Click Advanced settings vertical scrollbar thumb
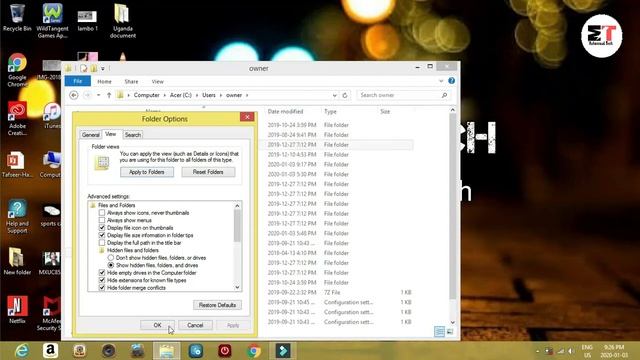This screenshot has height=360, width=640. pyautogui.click(x=237, y=226)
